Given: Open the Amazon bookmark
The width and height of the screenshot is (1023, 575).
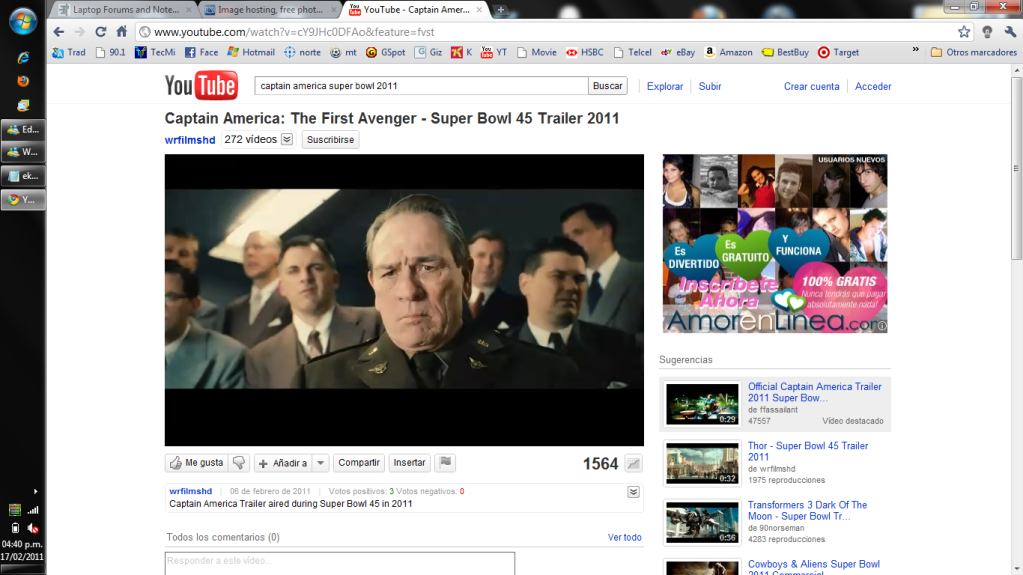Looking at the screenshot, I should pos(729,52).
